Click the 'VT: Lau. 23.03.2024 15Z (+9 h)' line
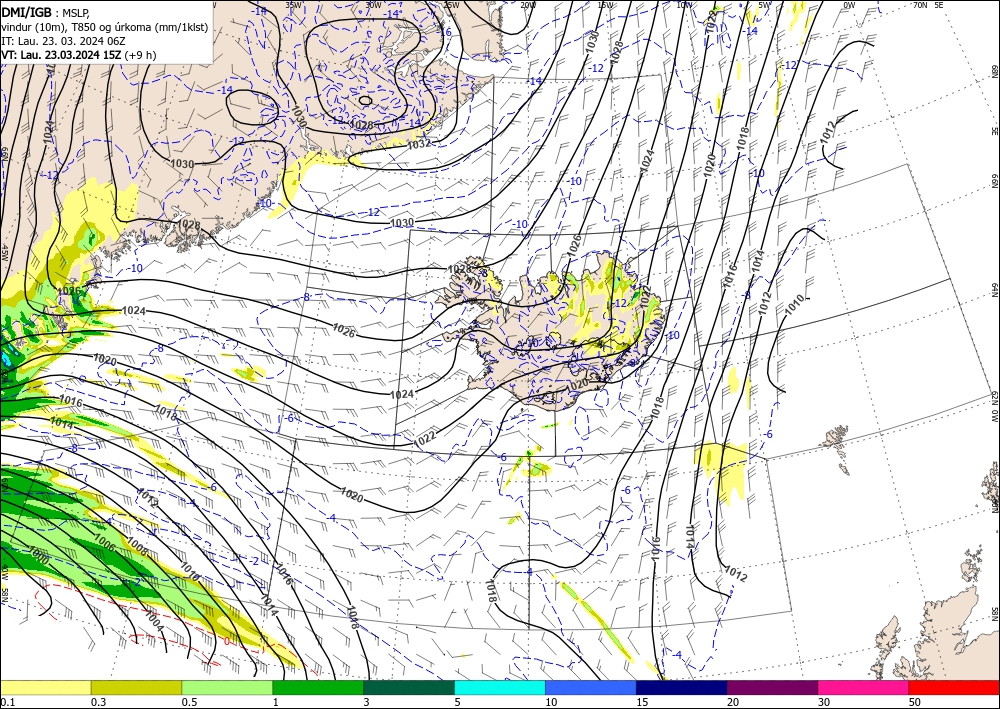Image resolution: width=1000 pixels, height=709 pixels. [78, 55]
